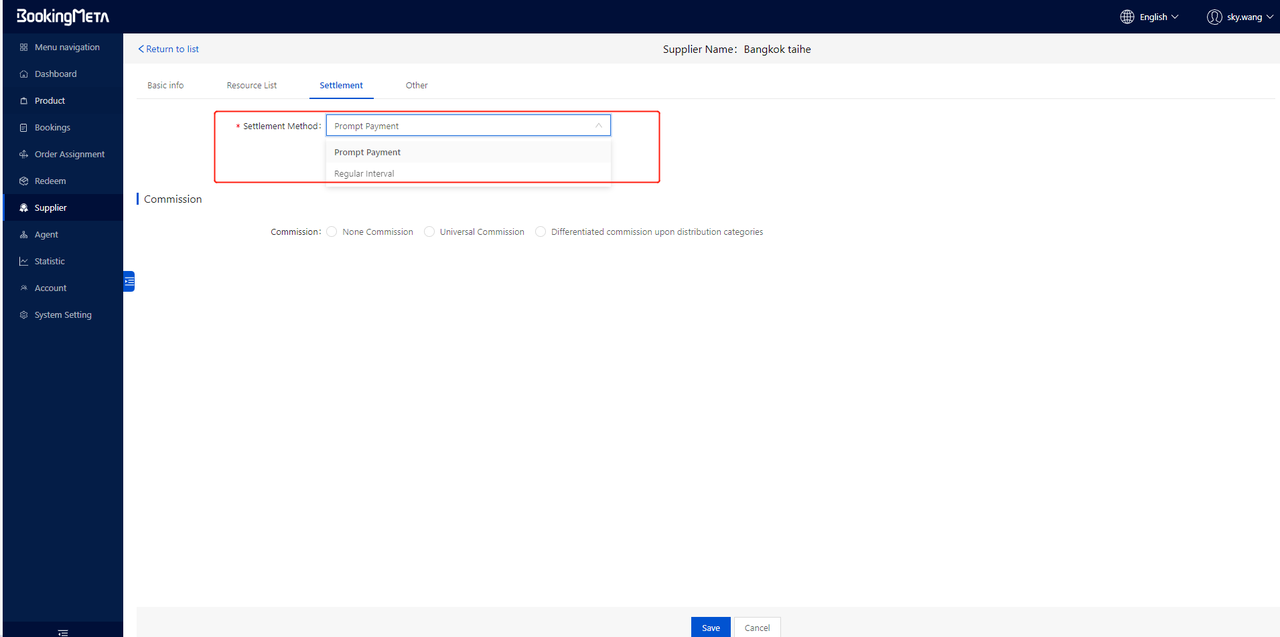This screenshot has width=1280, height=637.
Task: Click the blue sidebar collapse handle icon
Action: 129,282
